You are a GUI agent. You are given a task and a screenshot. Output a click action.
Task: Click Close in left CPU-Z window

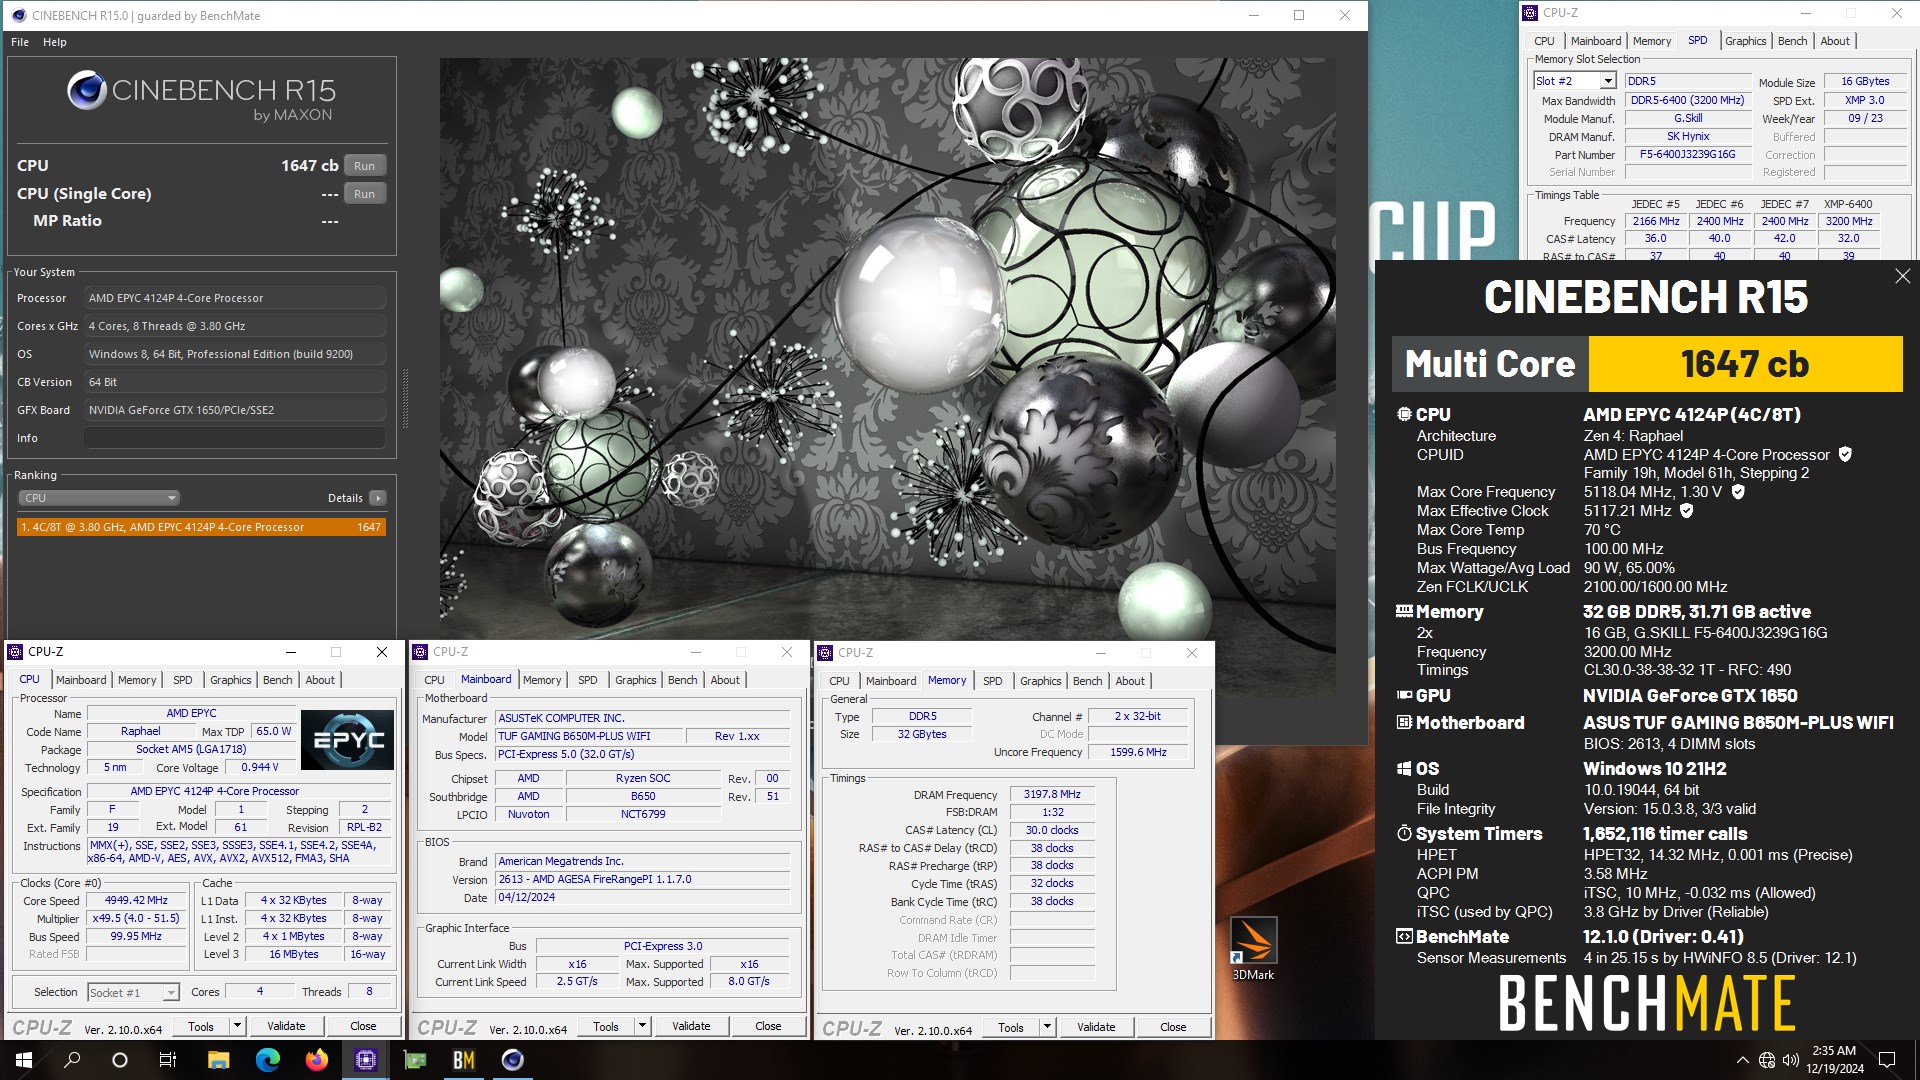click(363, 1026)
